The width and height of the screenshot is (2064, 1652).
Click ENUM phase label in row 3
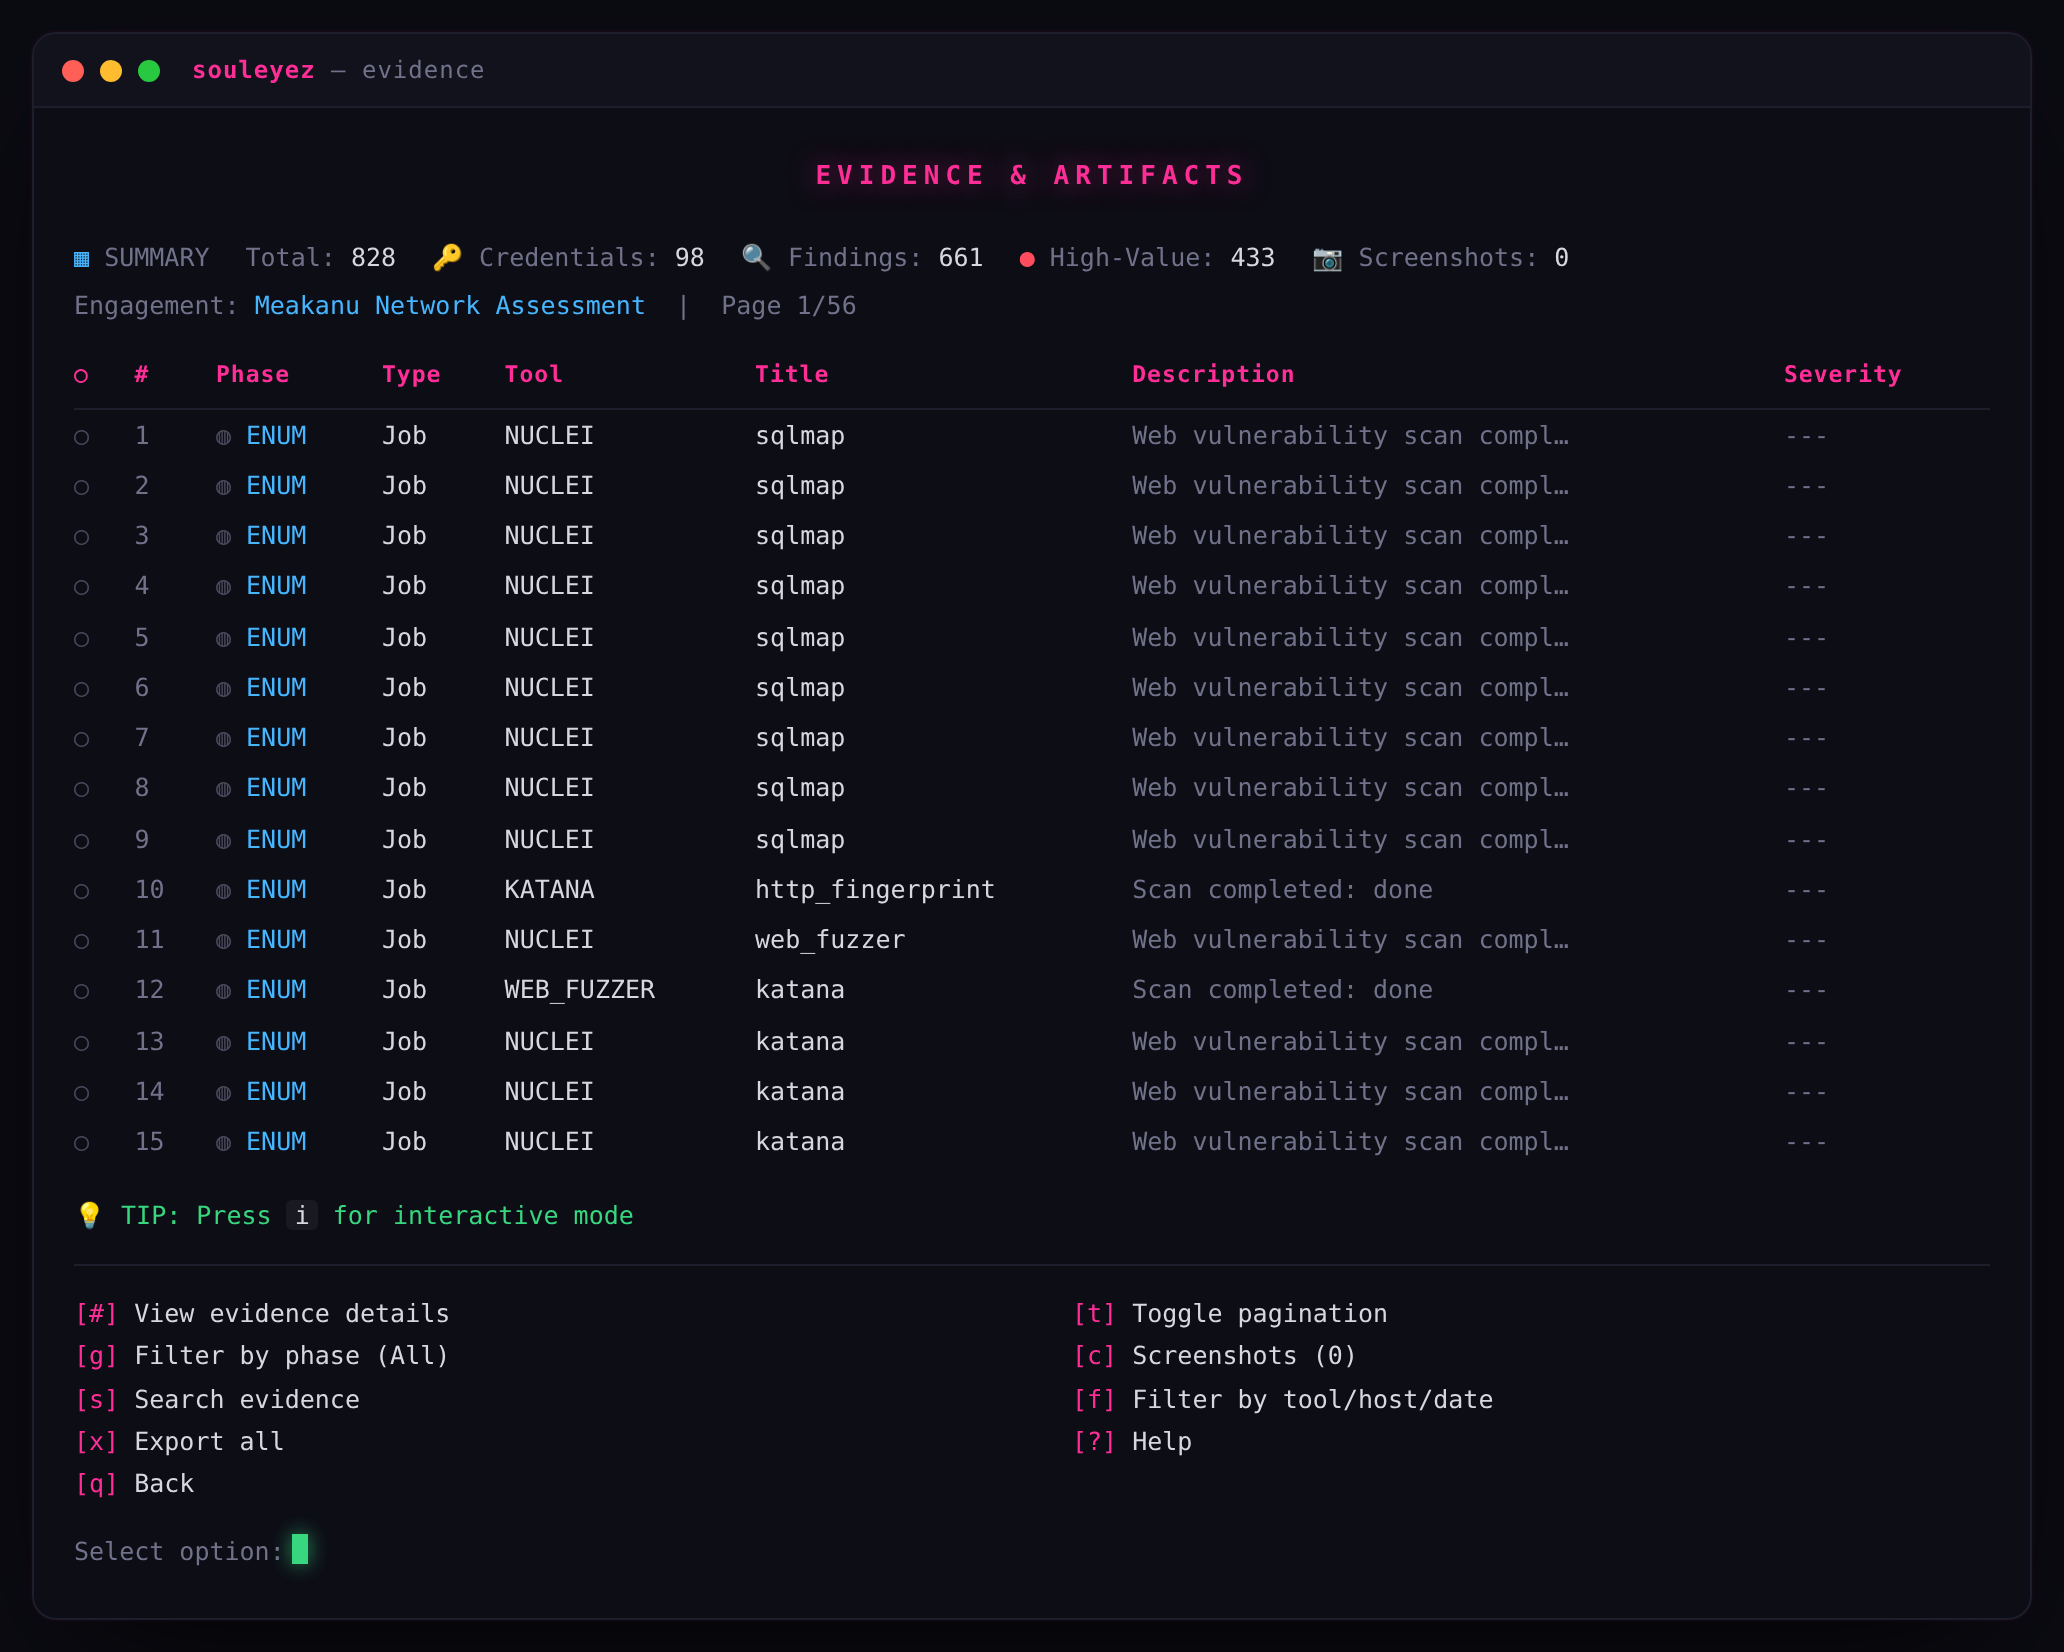(277, 535)
